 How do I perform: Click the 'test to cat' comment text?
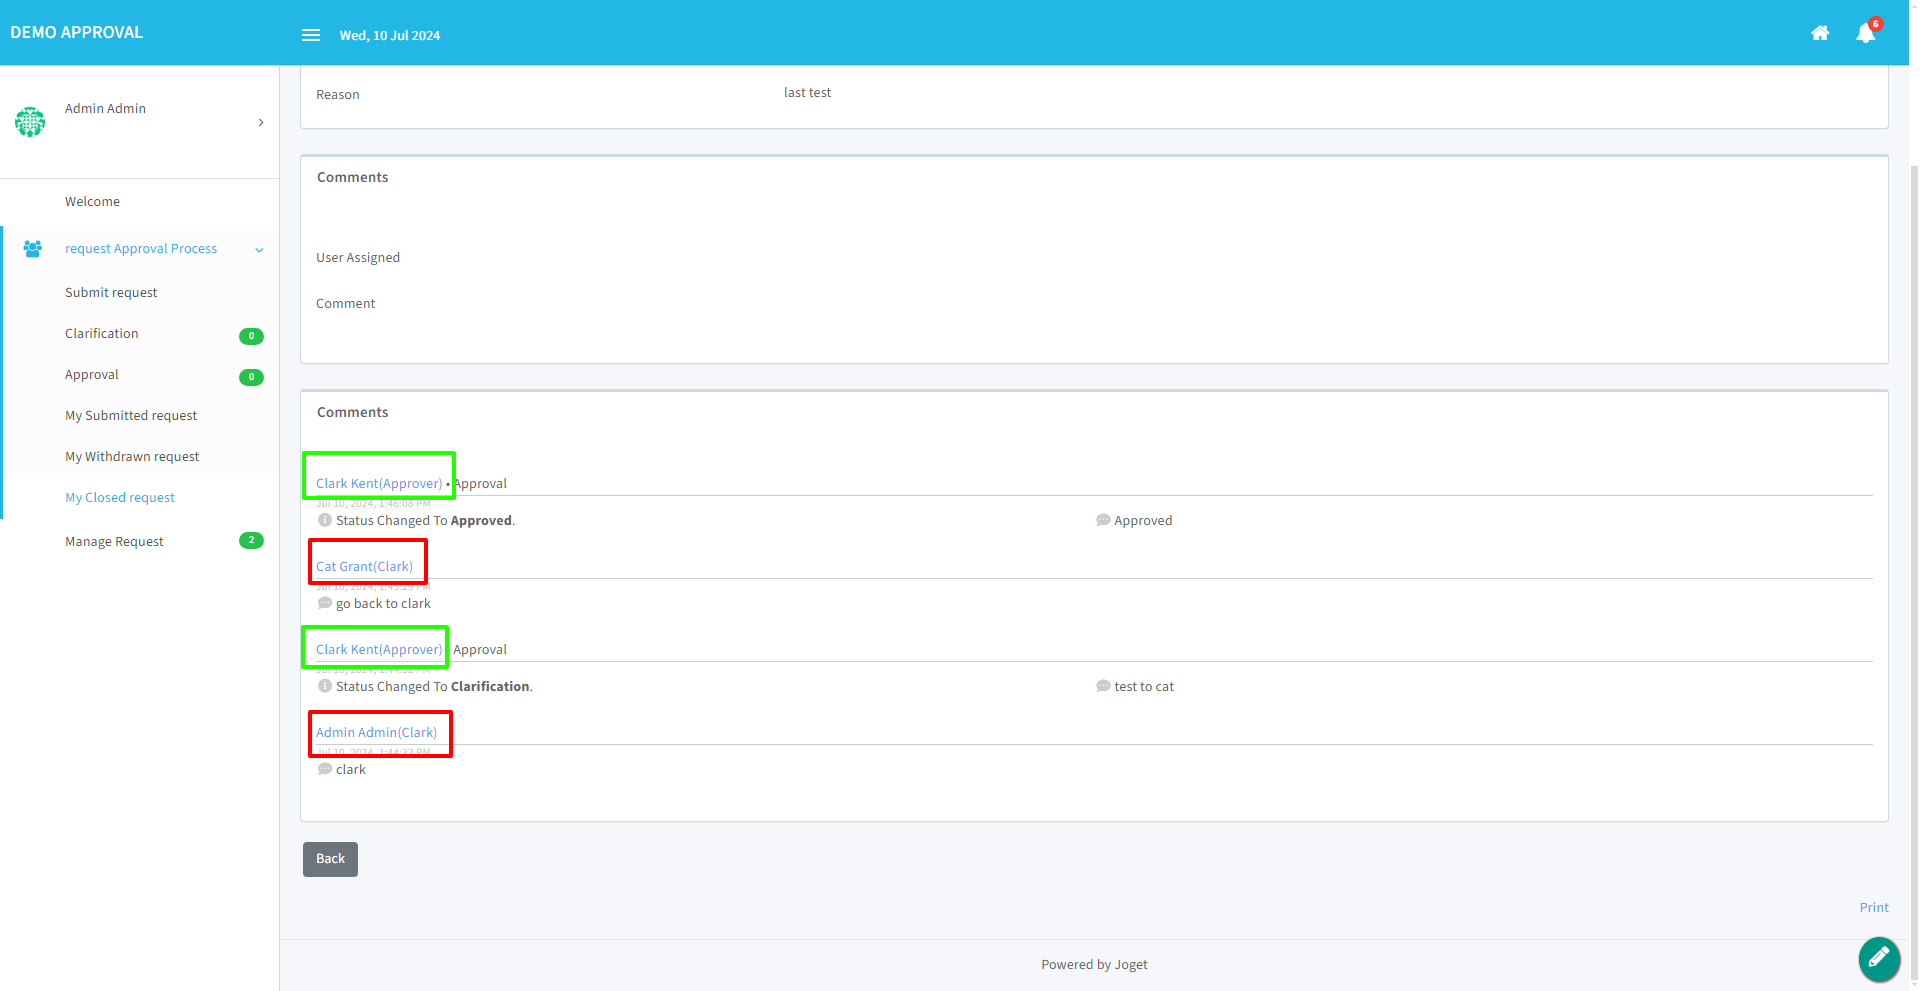tap(1144, 687)
